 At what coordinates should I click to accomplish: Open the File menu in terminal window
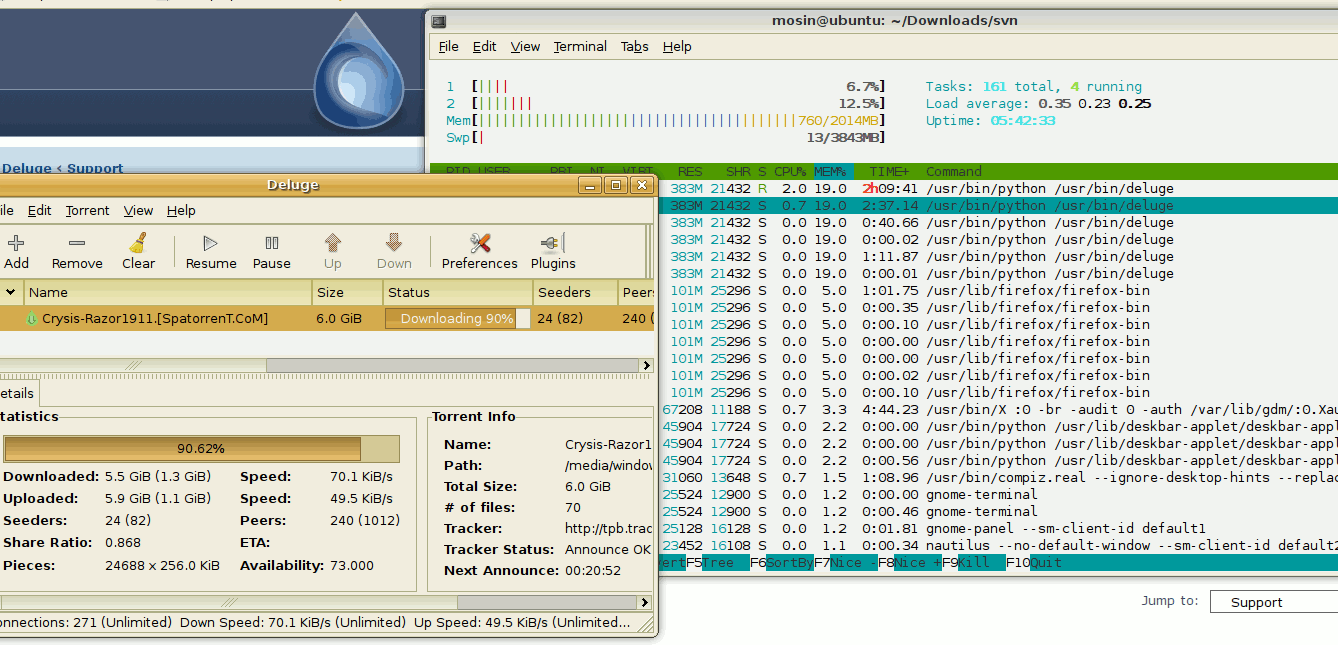449,46
